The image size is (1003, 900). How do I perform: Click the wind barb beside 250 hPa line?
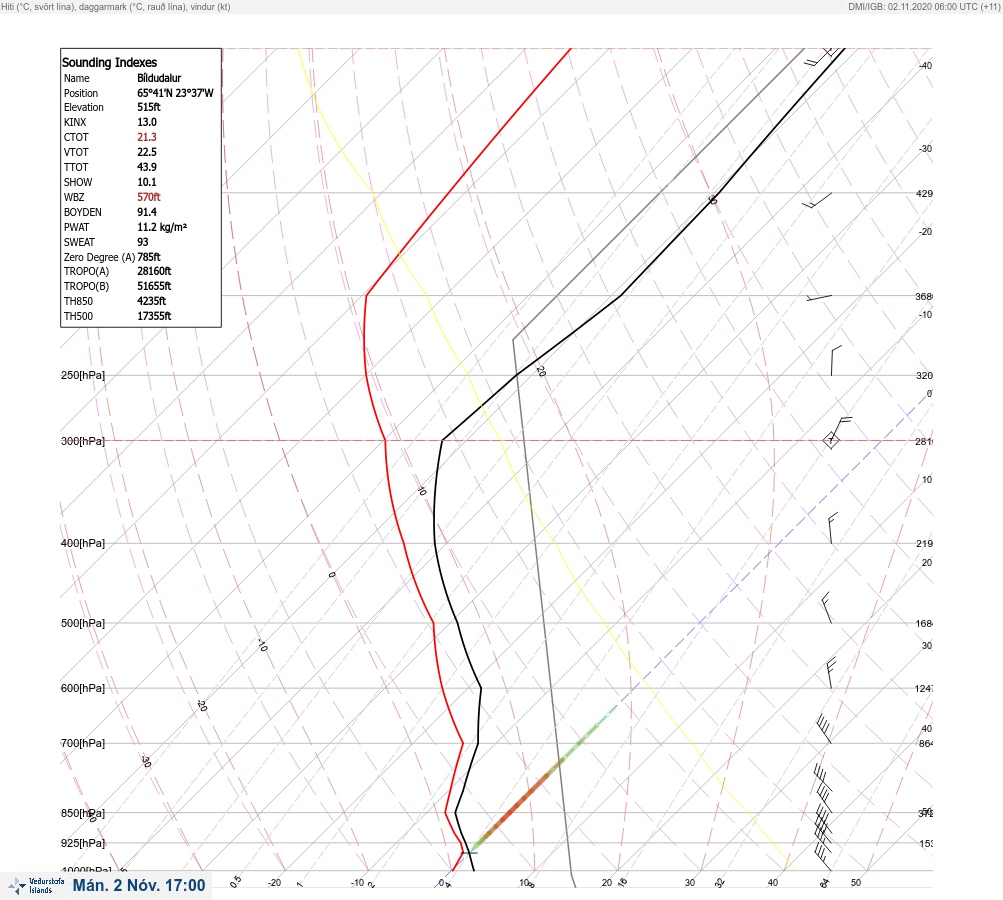[835, 361]
